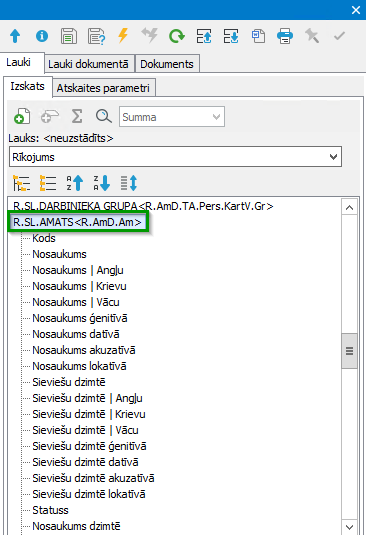Viewport: 366px width, 535px height.
Task: Click the field list scrollbar thumb
Action: click(349, 351)
